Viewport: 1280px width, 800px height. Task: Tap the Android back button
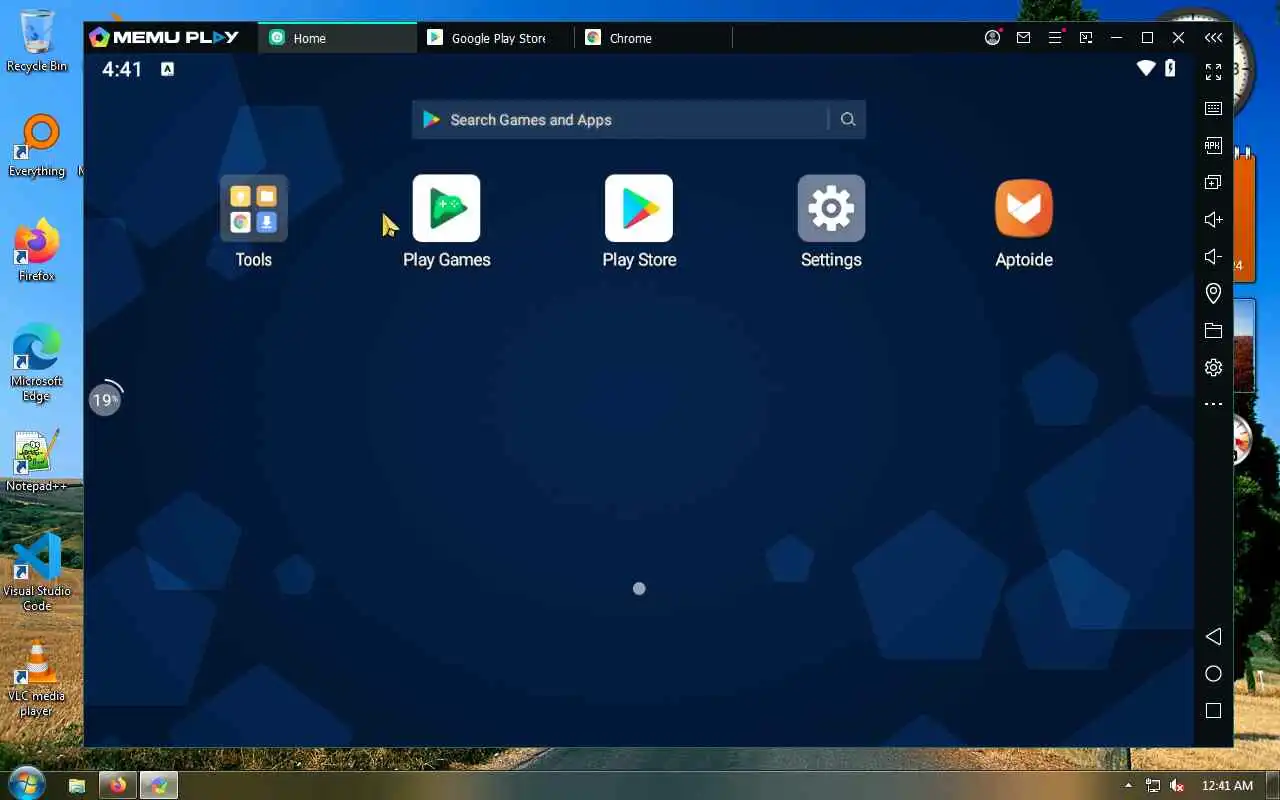coord(1213,636)
